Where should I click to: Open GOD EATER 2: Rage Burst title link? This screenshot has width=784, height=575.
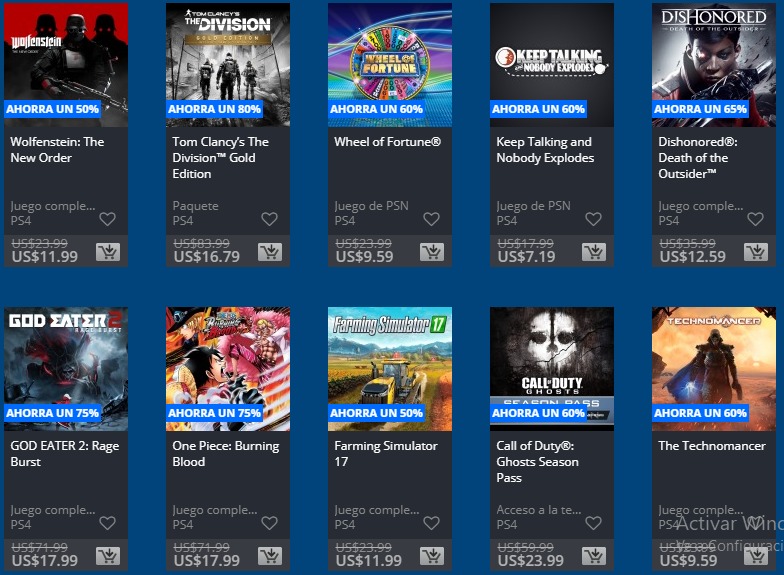coord(64,454)
